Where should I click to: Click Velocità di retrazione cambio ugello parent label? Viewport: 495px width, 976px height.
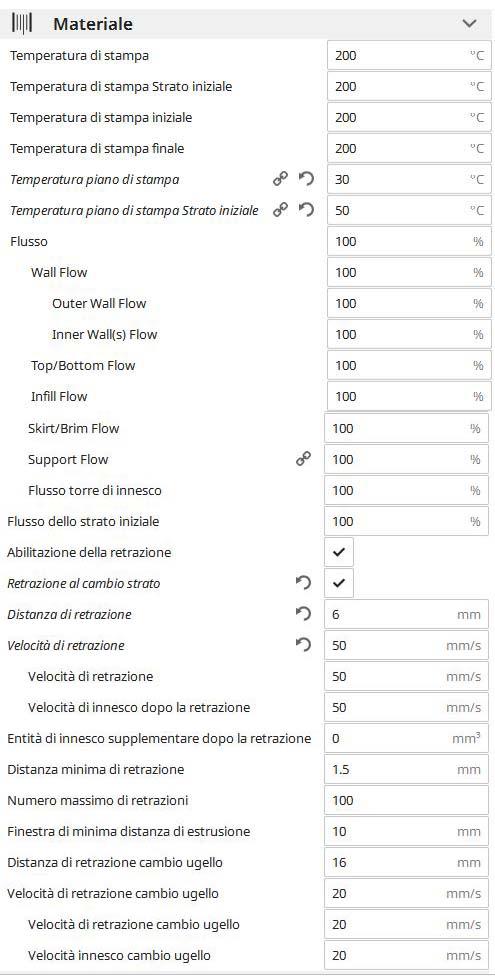click(x=113, y=894)
